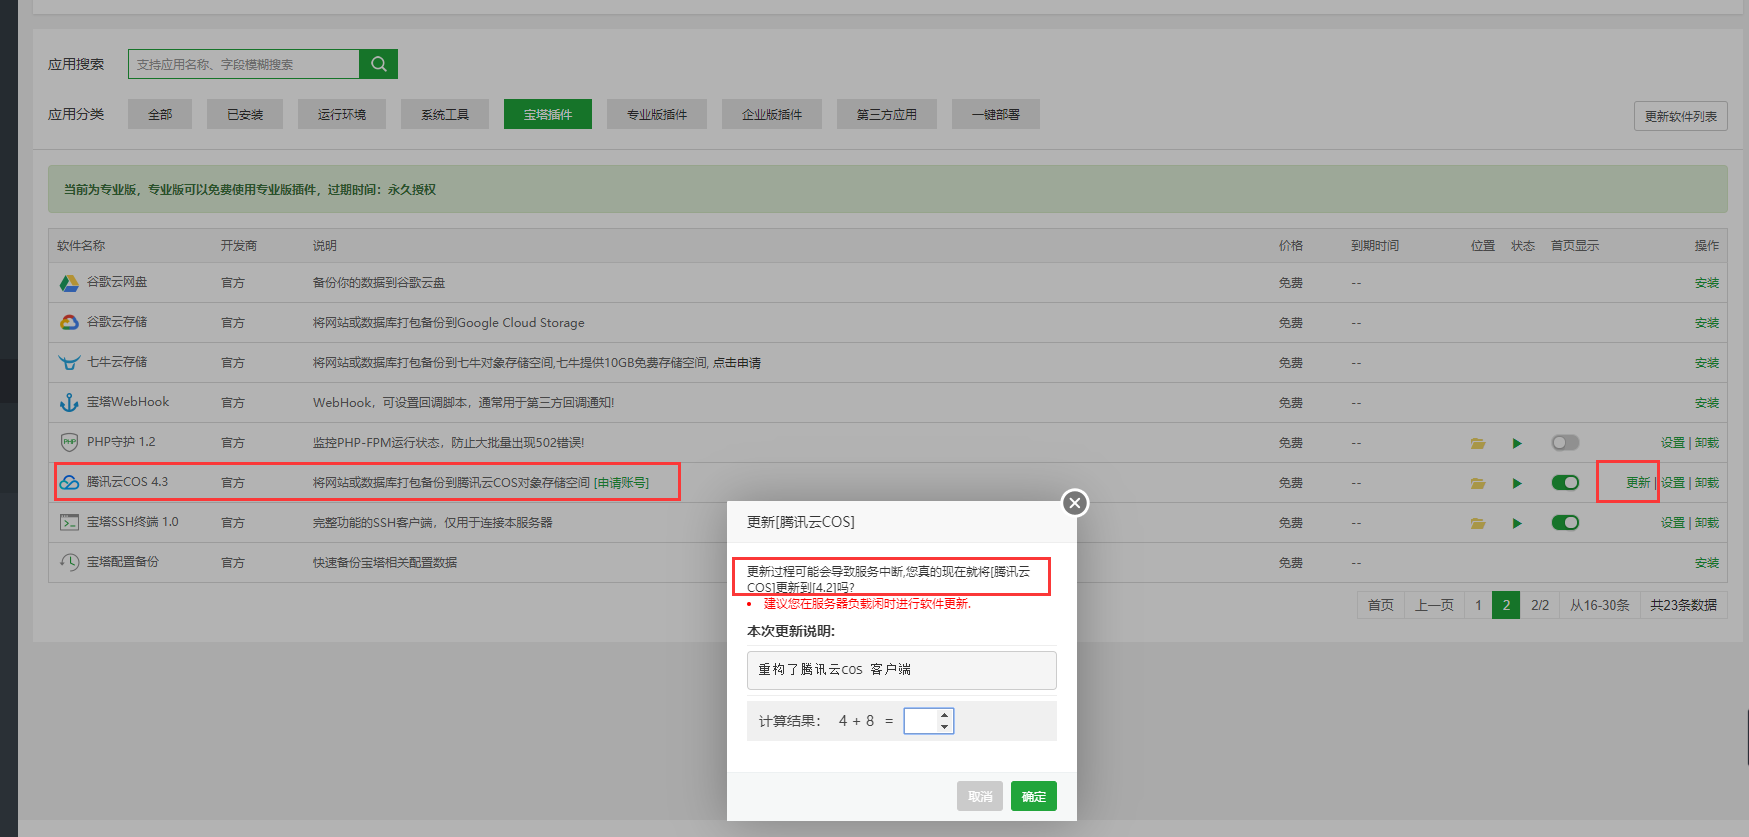
Task: Decrease the calculation result spinner value
Action: pos(944,727)
